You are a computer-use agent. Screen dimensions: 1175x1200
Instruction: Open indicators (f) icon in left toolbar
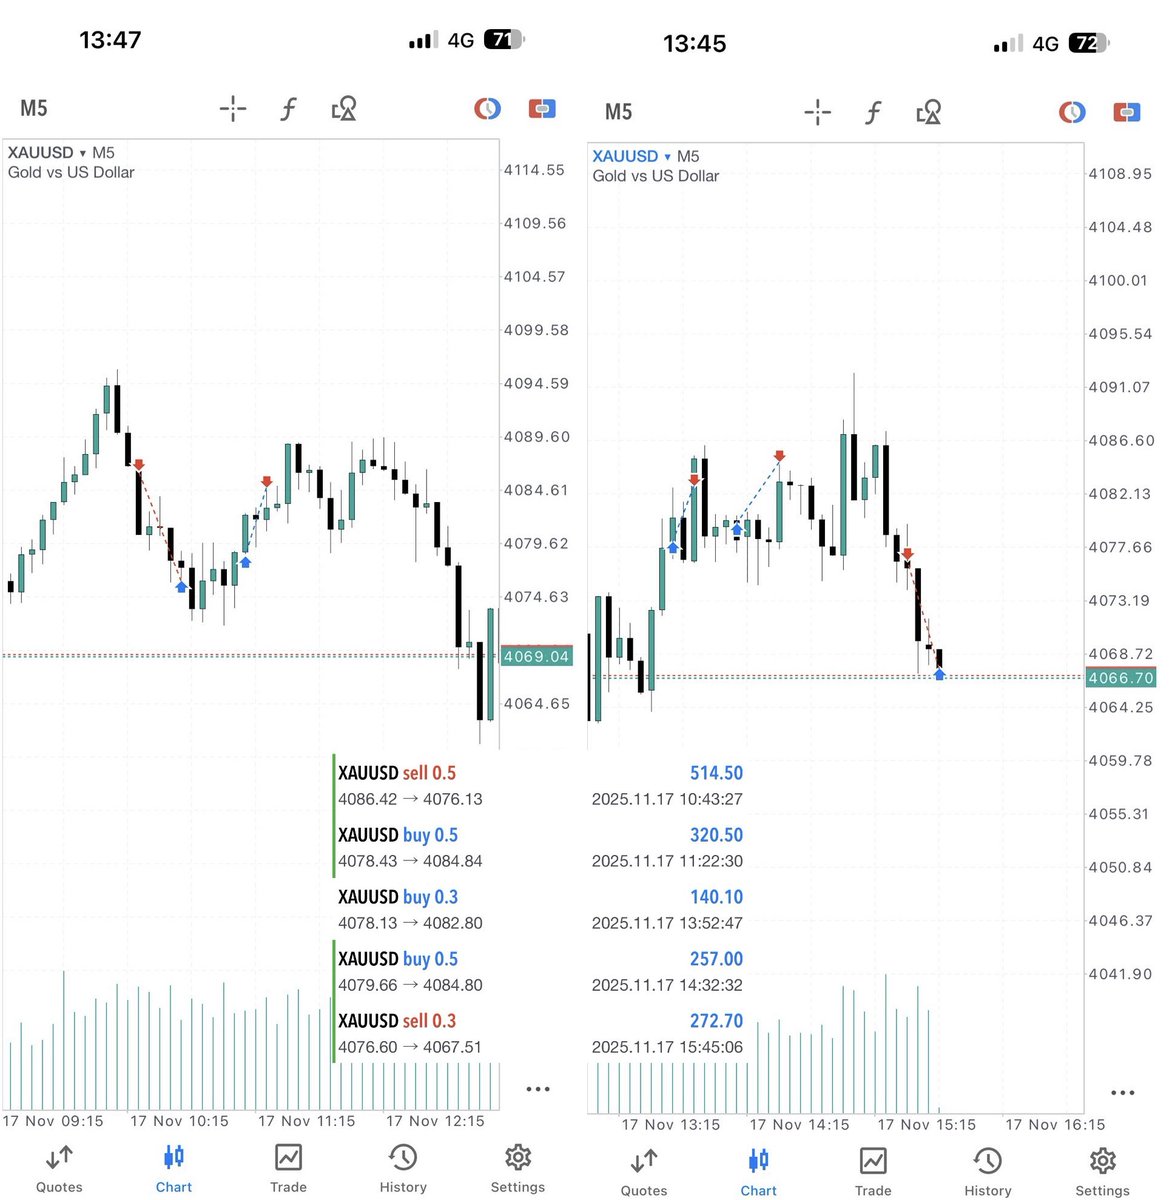coord(288,108)
